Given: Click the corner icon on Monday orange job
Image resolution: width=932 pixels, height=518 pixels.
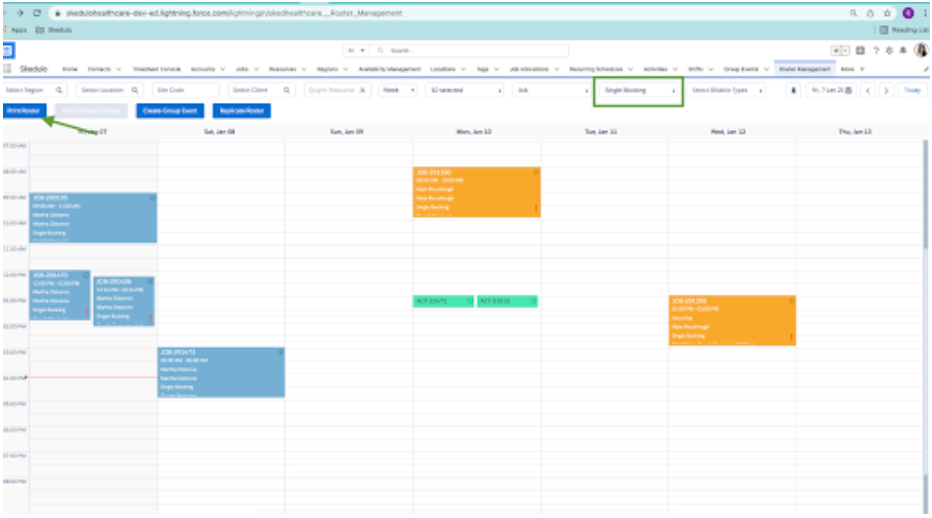Looking at the screenshot, I should click(x=536, y=172).
